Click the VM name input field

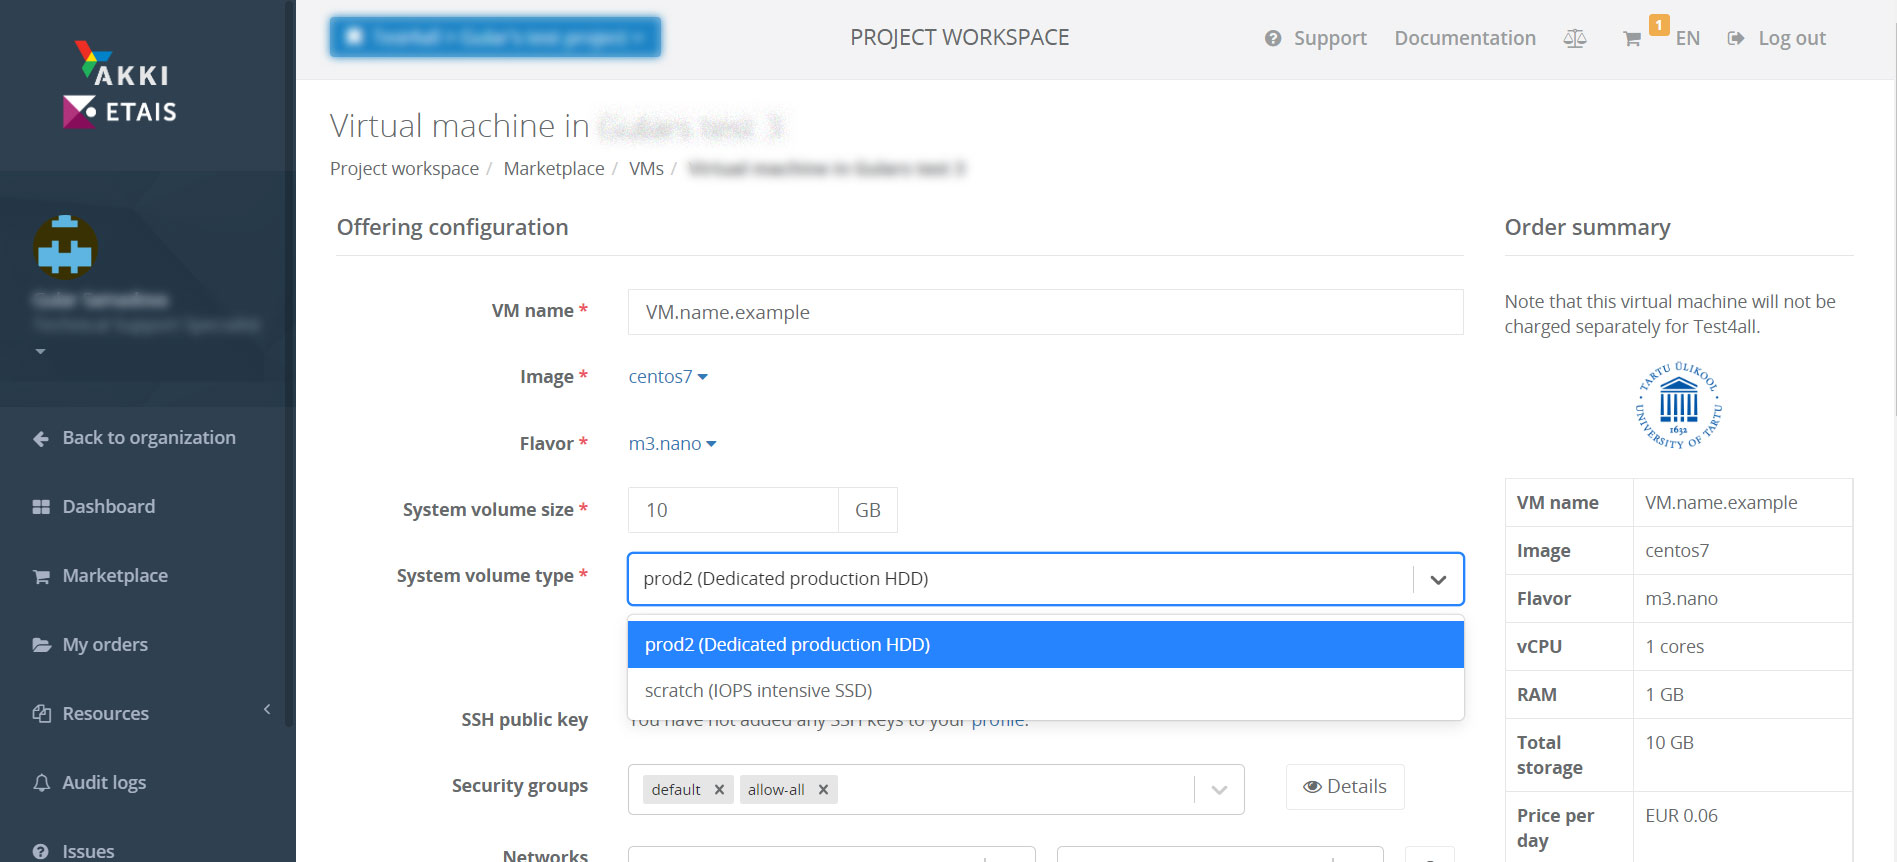coord(1045,312)
